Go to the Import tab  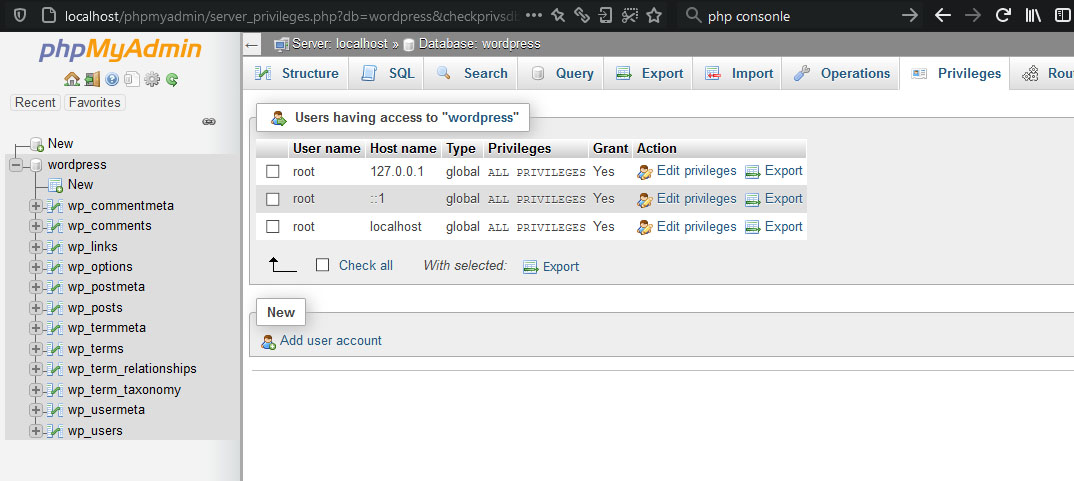737,73
